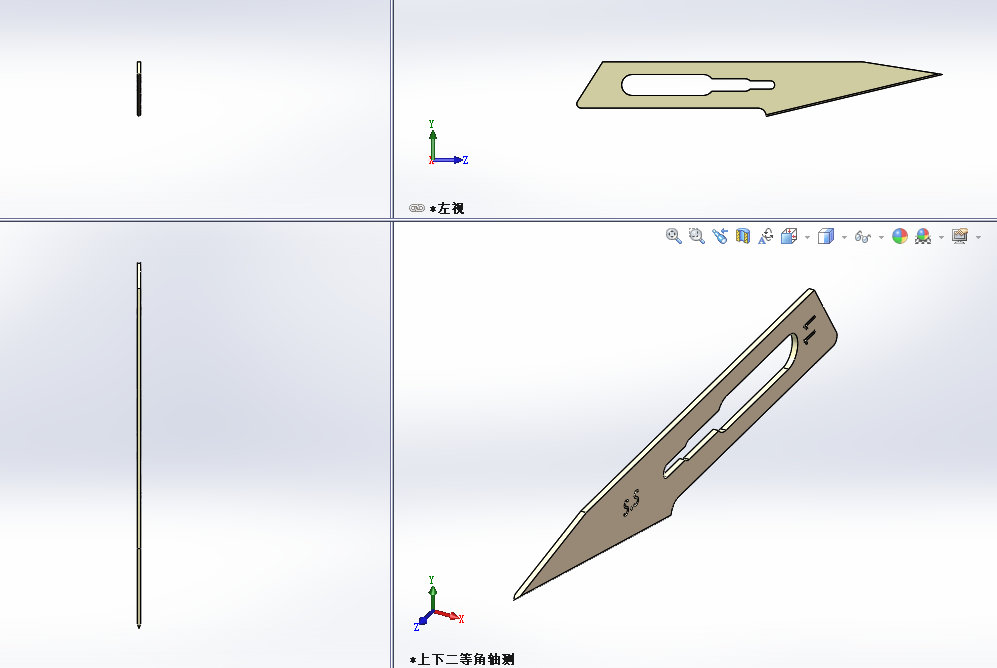Select the long thin blade edge view
The height and width of the screenshot is (668, 997).
pos(139,445)
